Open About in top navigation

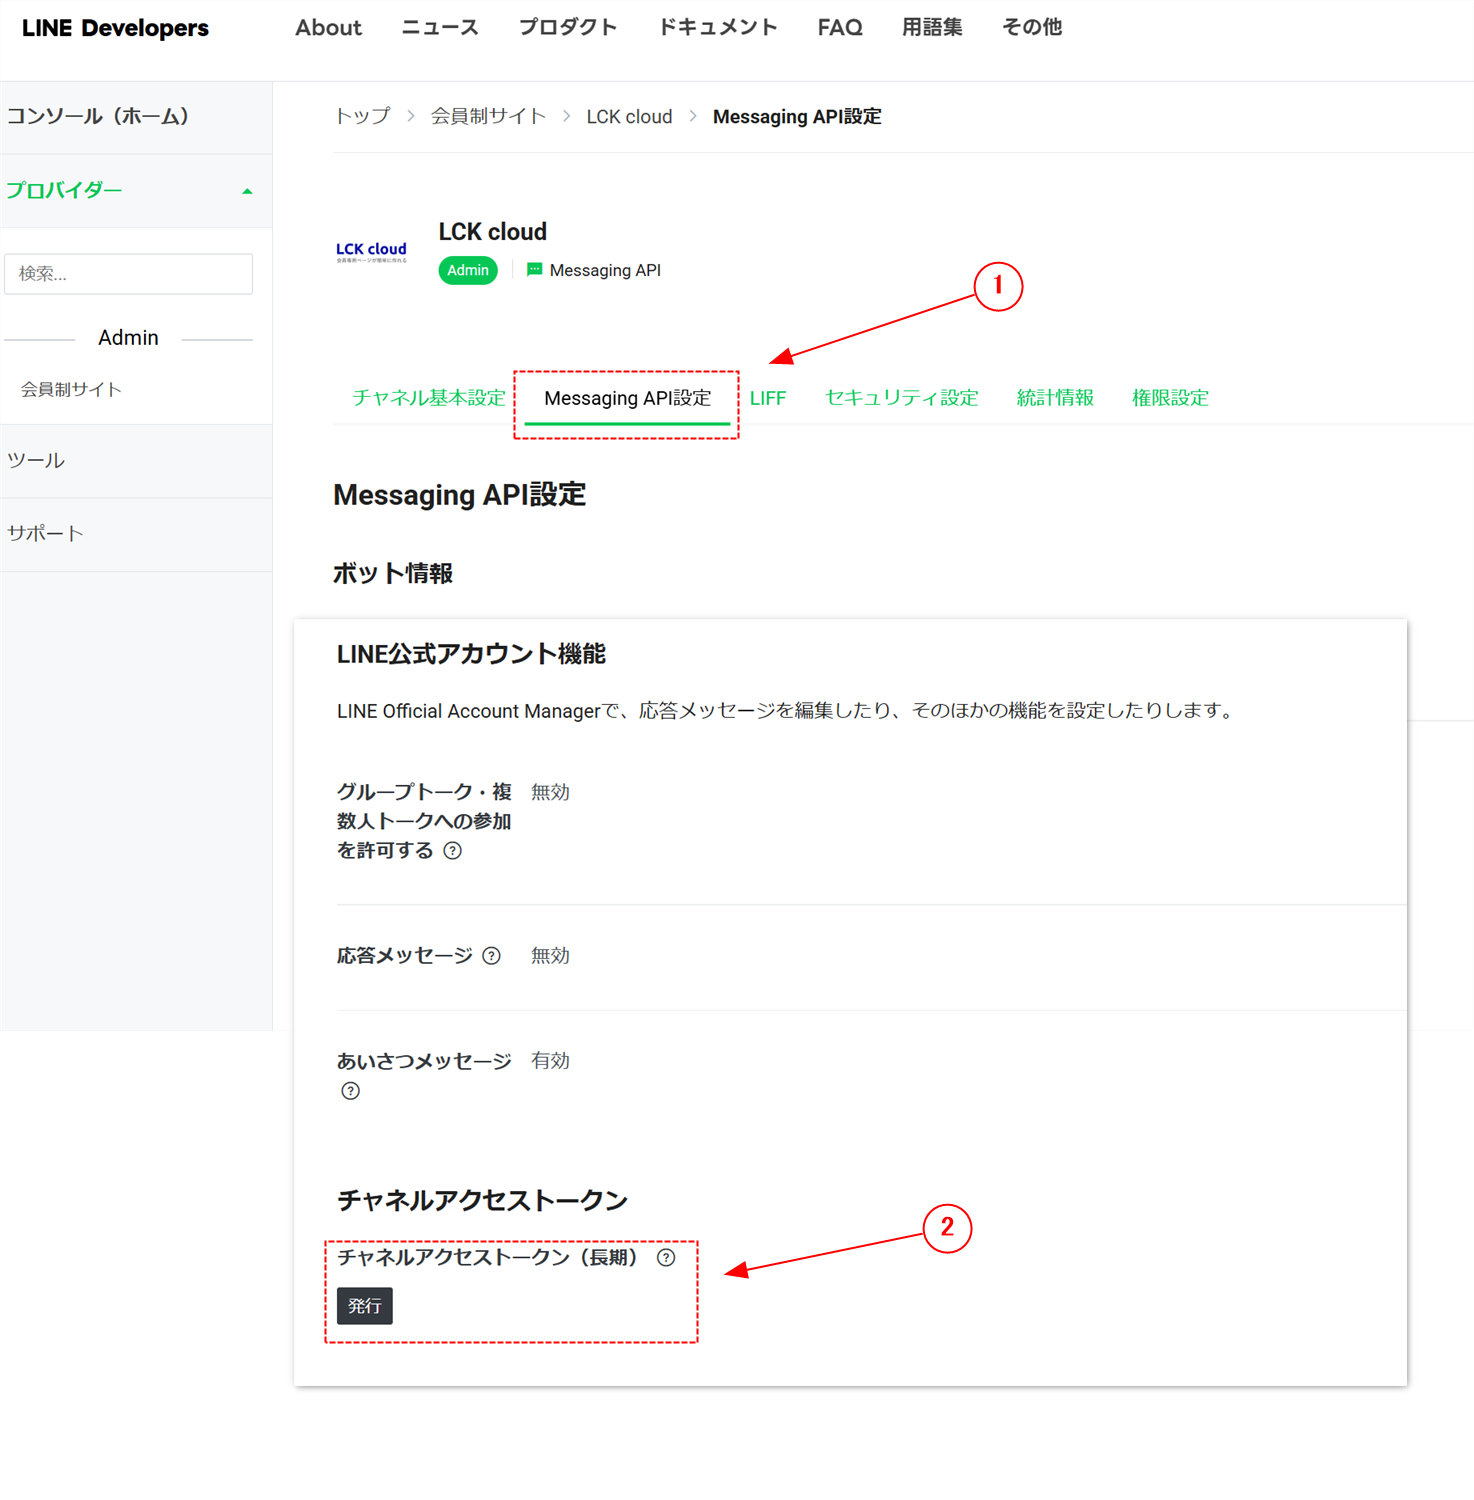(x=328, y=28)
